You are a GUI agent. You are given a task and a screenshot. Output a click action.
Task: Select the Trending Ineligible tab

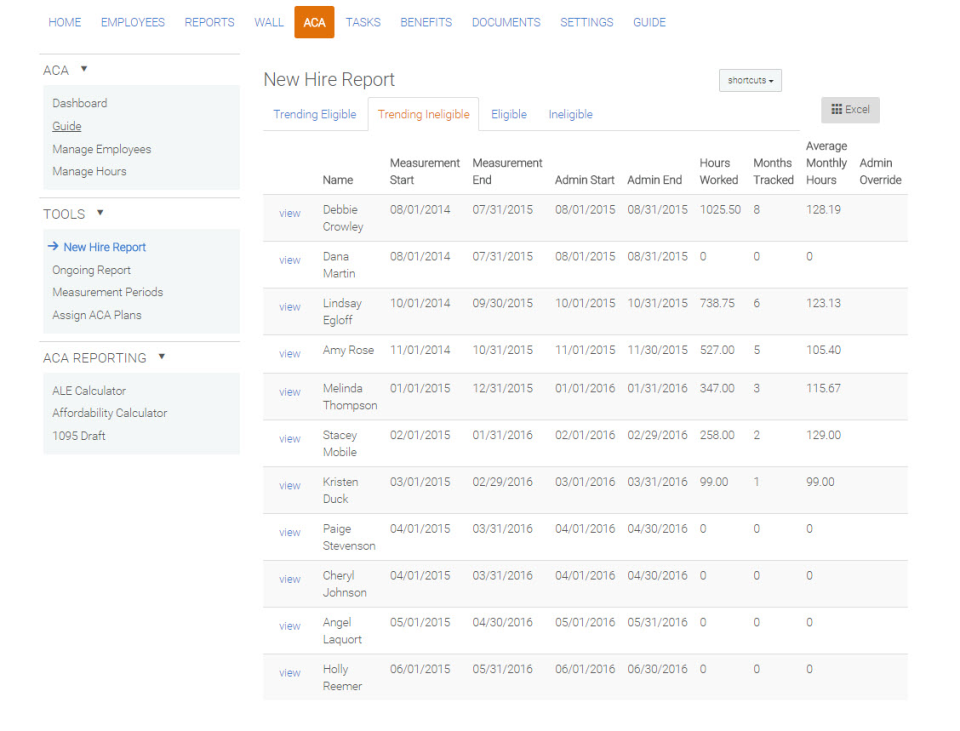click(424, 114)
